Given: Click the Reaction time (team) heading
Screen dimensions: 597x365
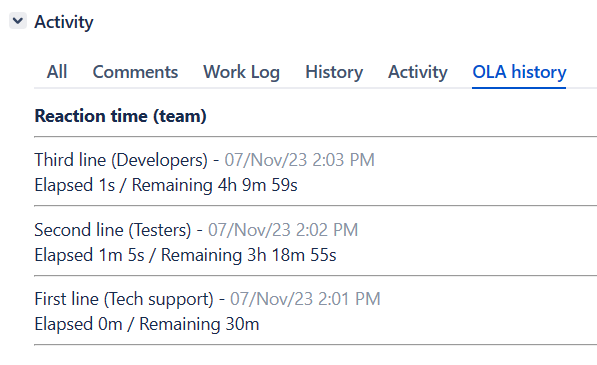Looking at the screenshot, I should point(120,116).
